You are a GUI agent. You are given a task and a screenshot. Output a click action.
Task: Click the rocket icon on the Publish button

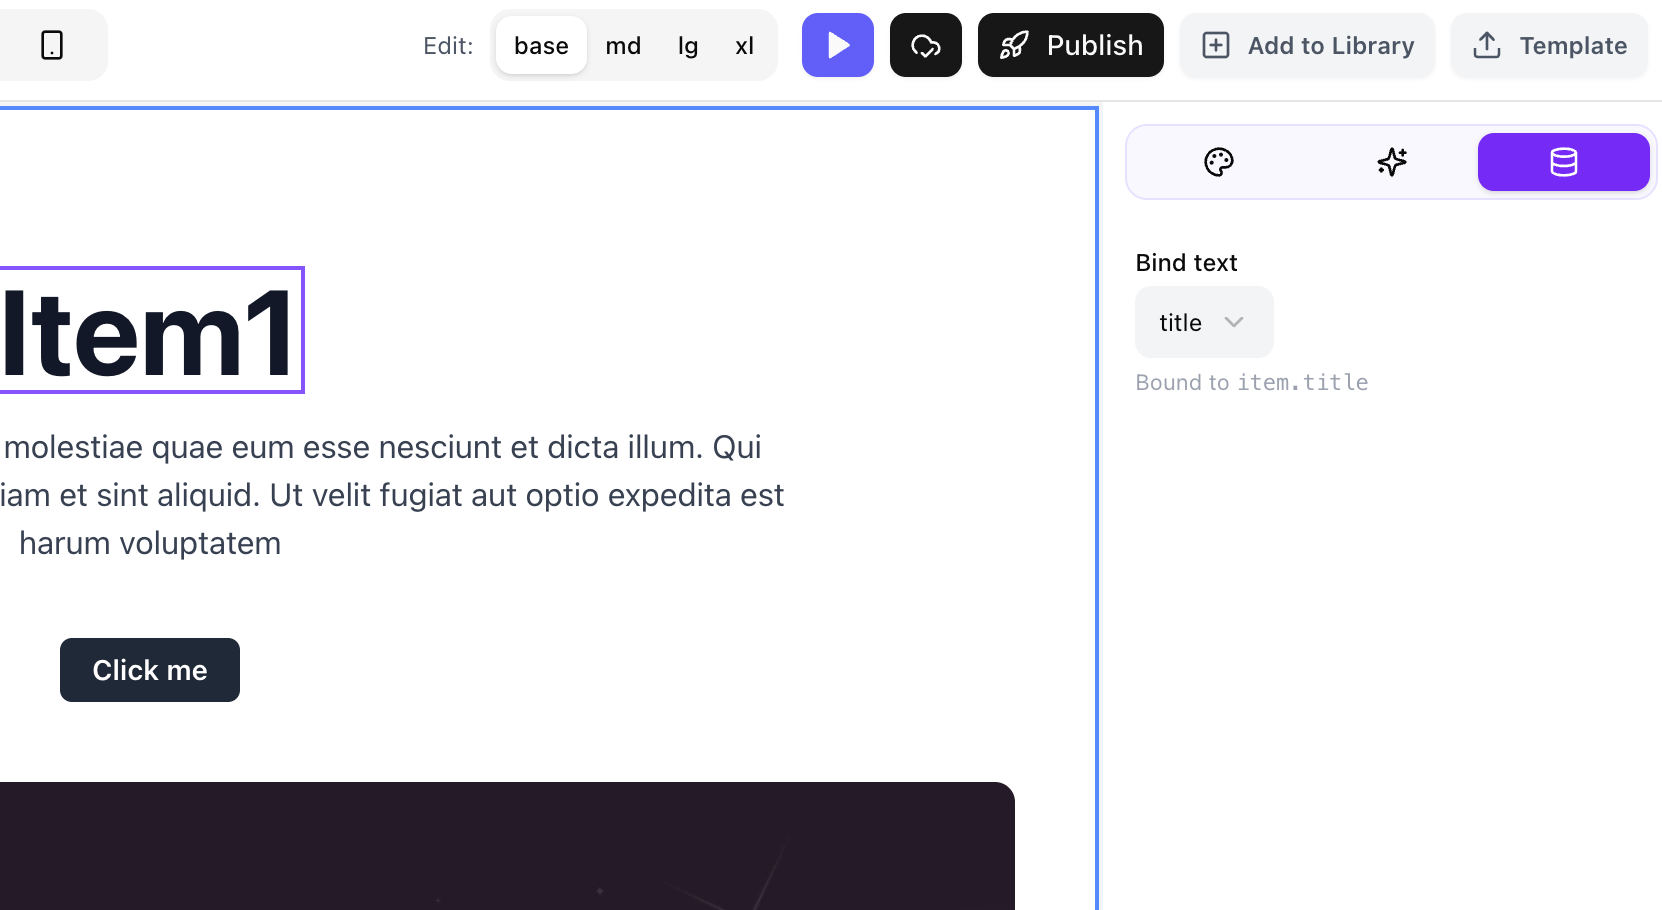[1014, 45]
